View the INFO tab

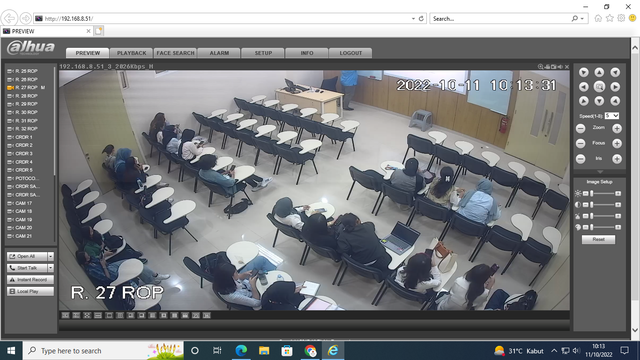tap(307, 53)
